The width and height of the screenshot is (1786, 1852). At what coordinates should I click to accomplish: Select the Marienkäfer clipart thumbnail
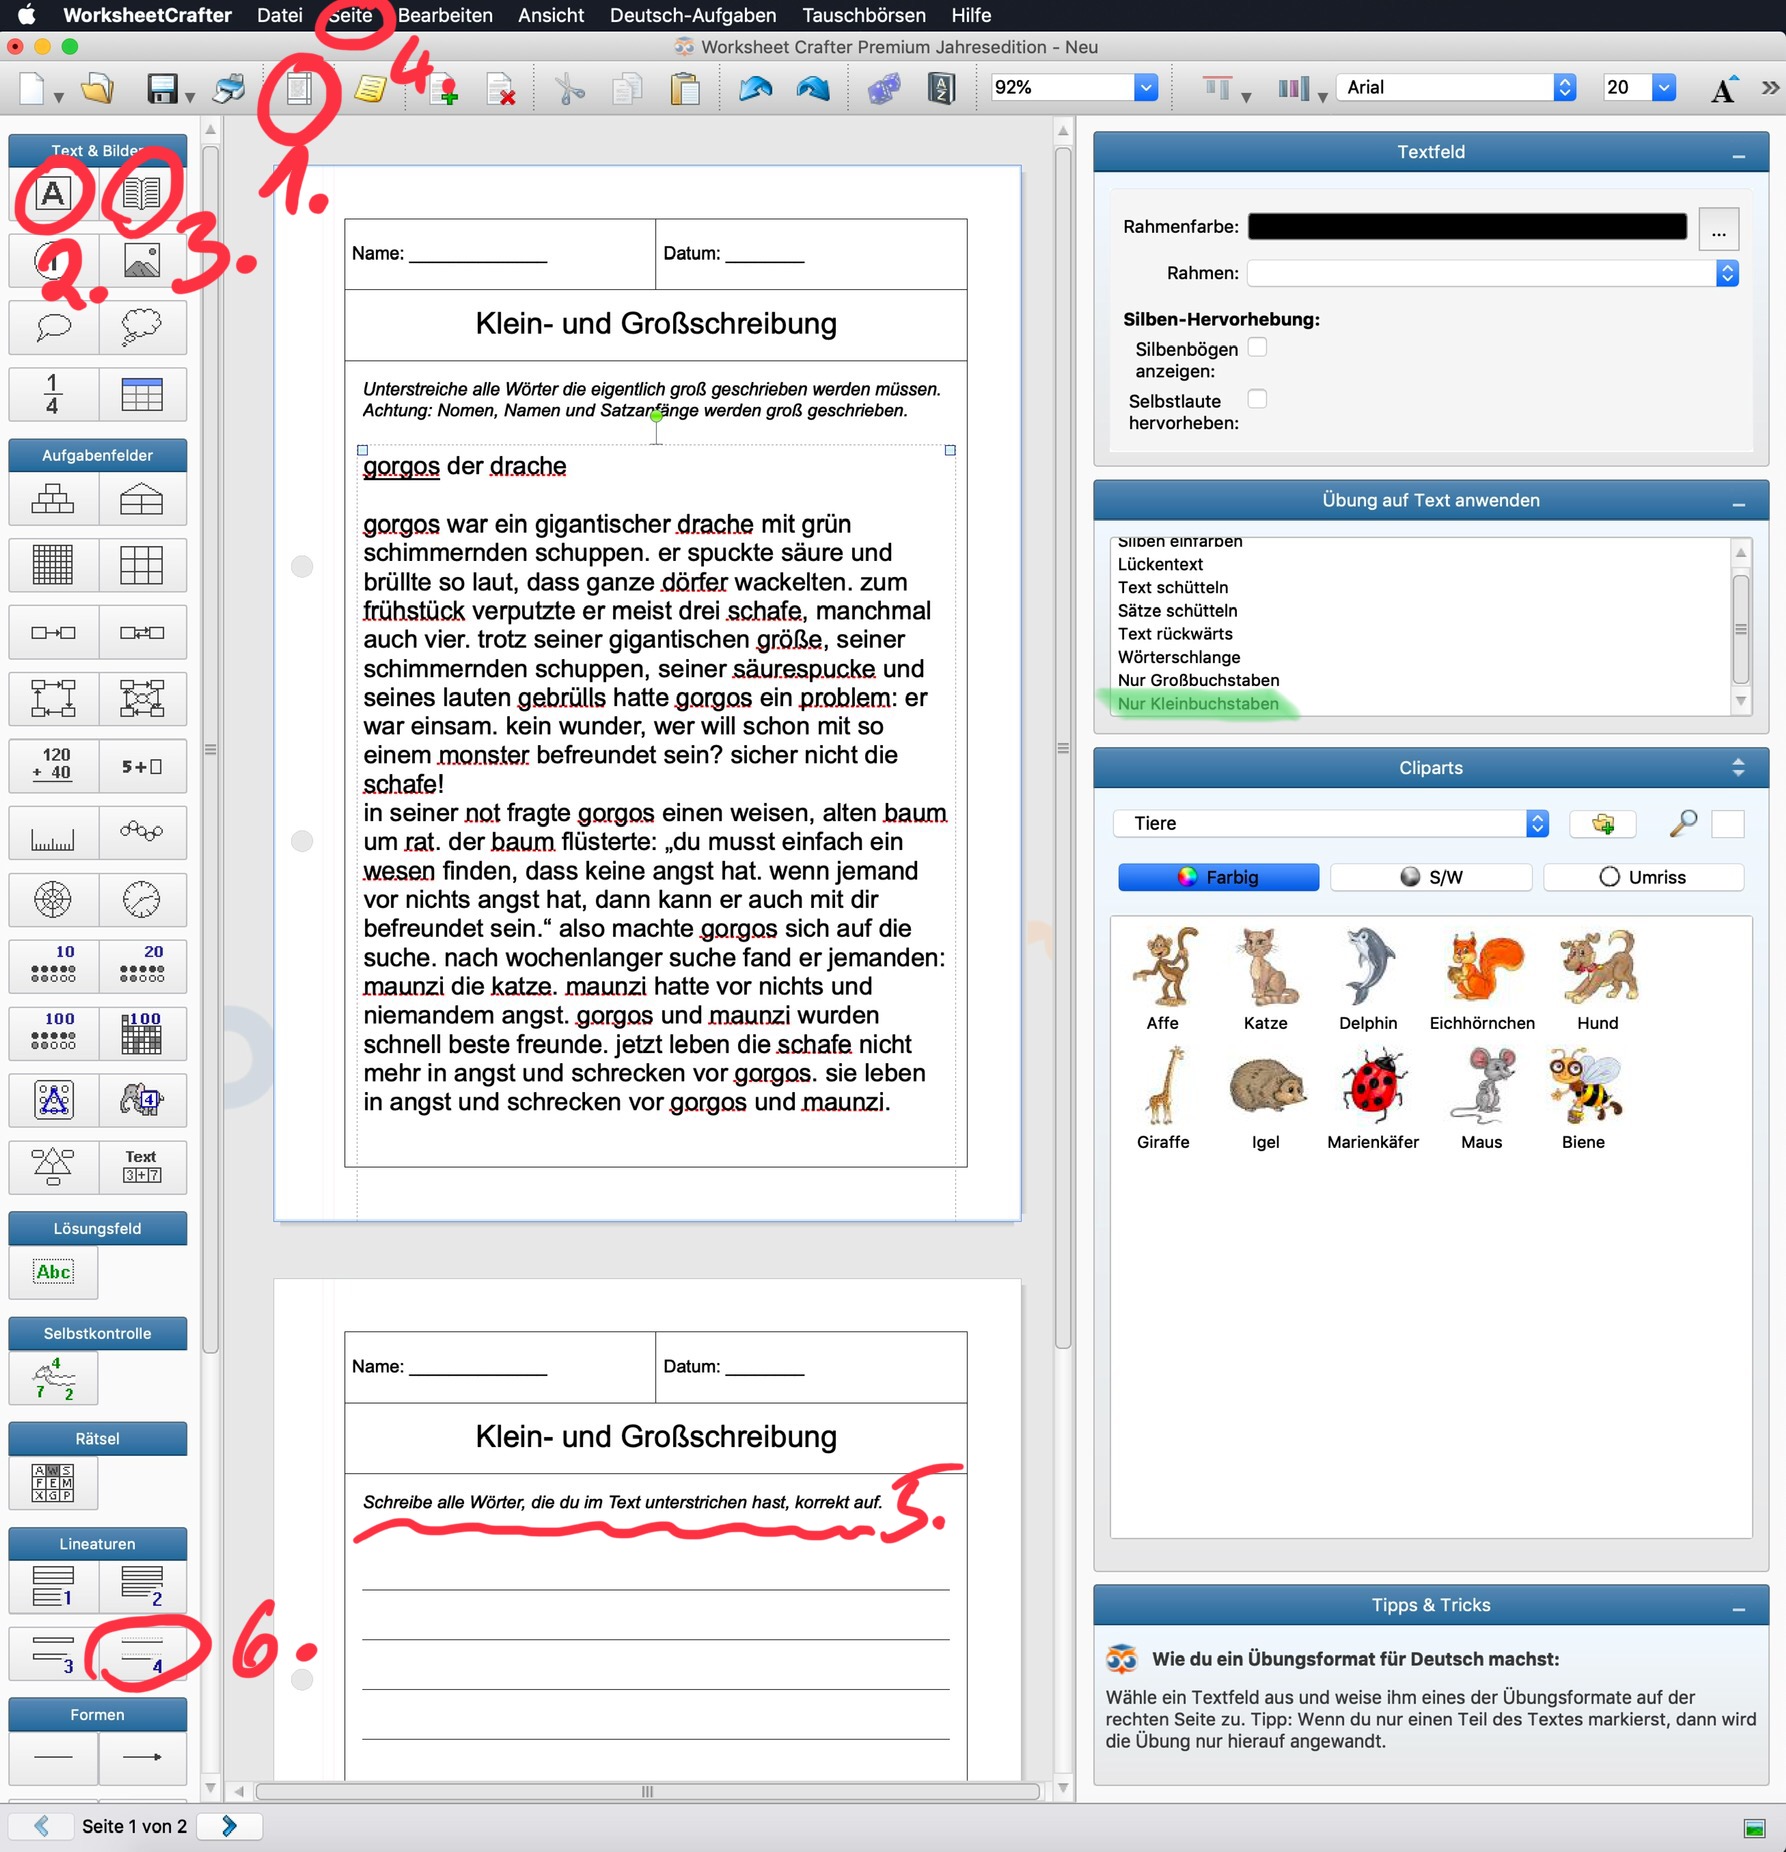tap(1372, 1086)
